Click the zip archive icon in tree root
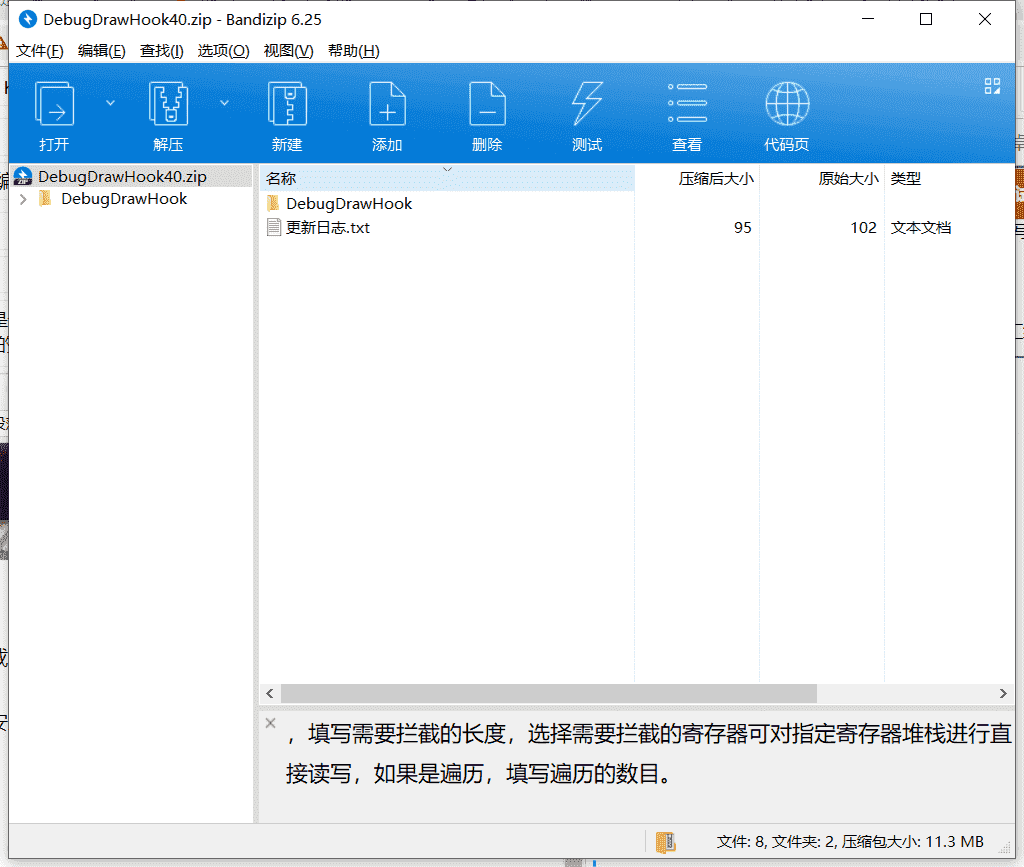This screenshot has height=867, width=1024. pyautogui.click(x=23, y=176)
